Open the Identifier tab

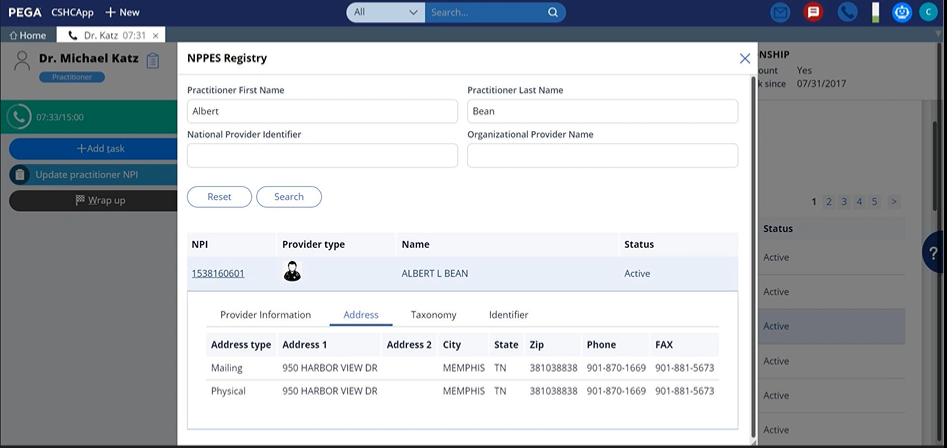[x=509, y=315]
